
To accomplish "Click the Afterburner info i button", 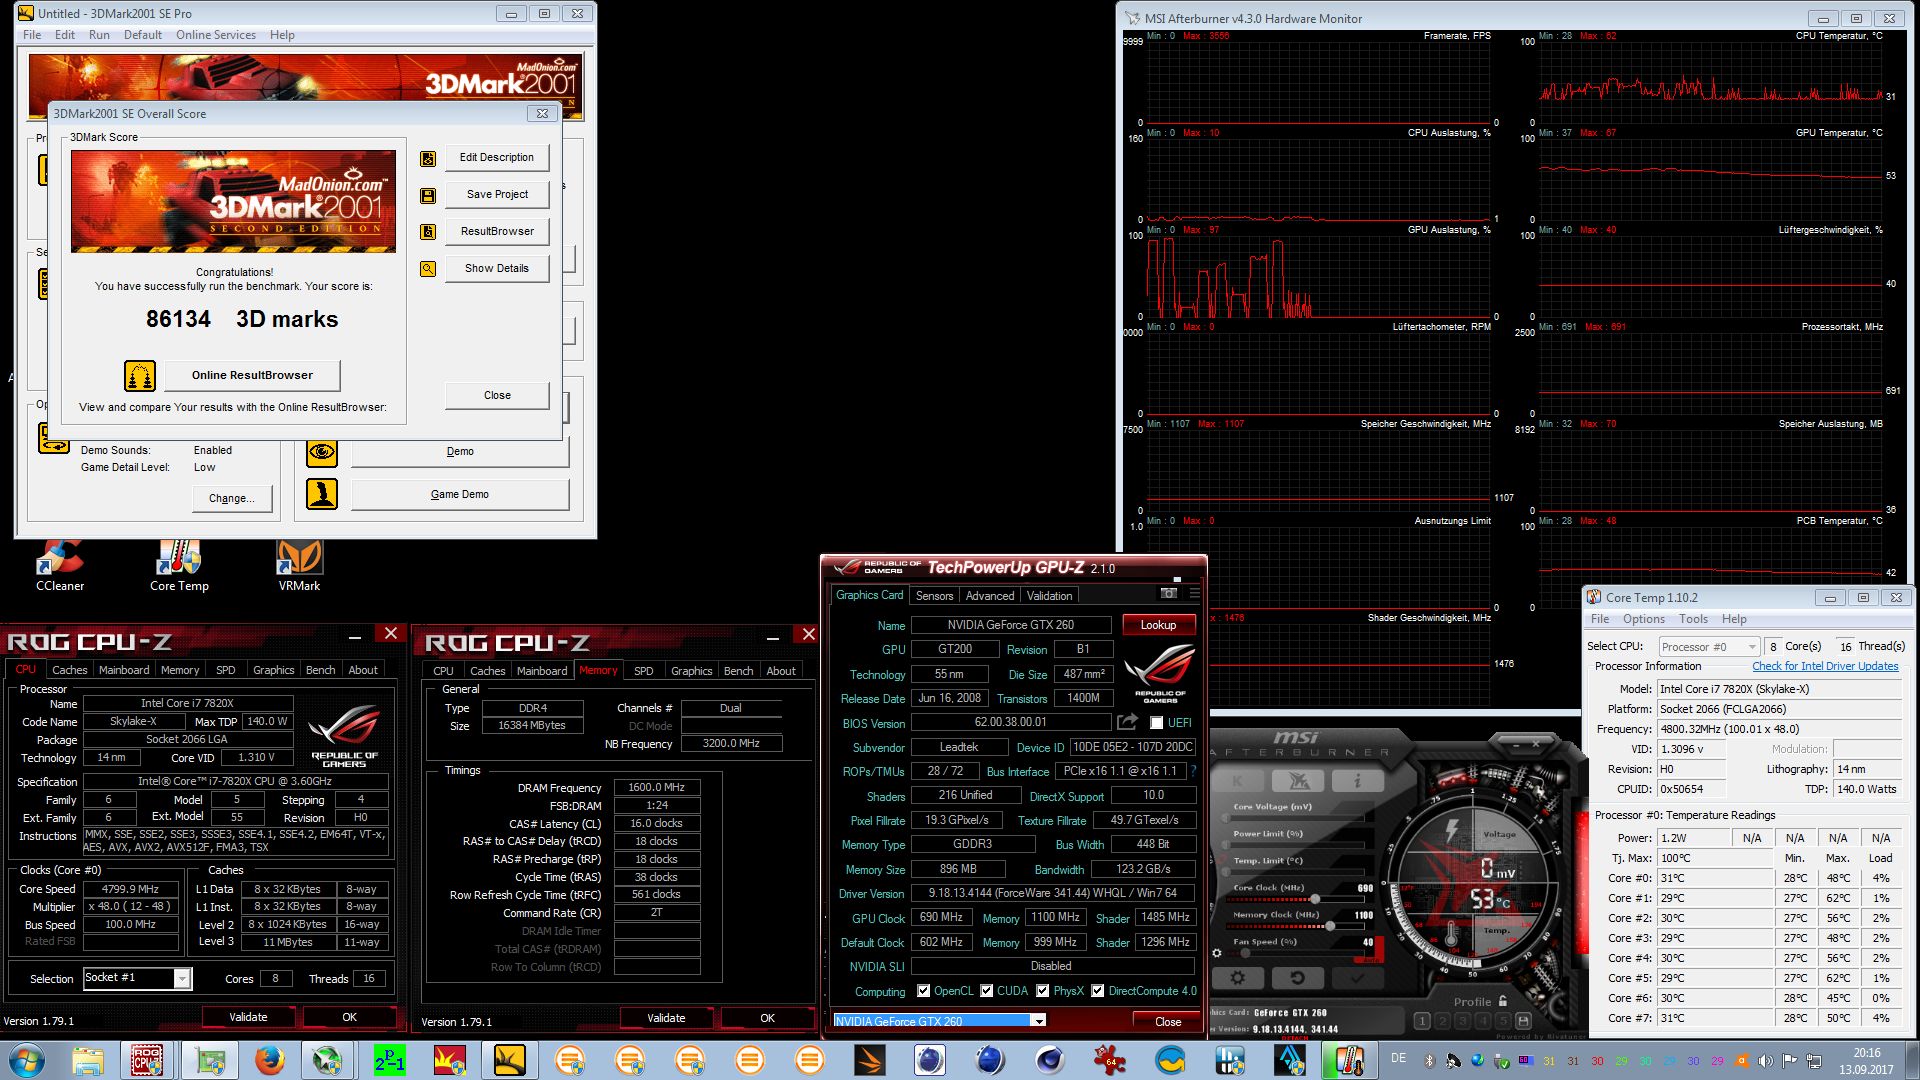I will point(1357,781).
